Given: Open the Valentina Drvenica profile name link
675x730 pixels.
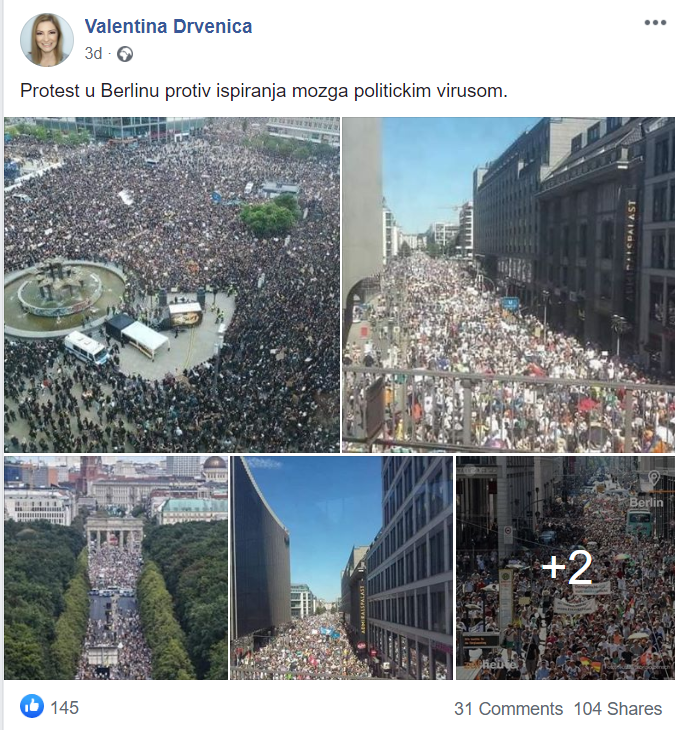Looking at the screenshot, I should point(169,26).
